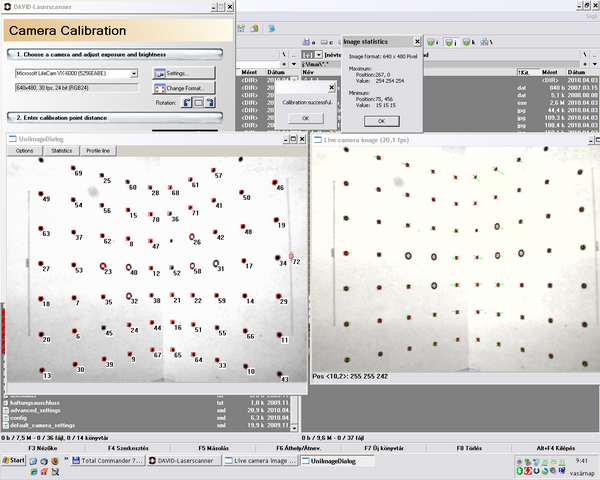Open Options in UniImageDialog

point(24,150)
